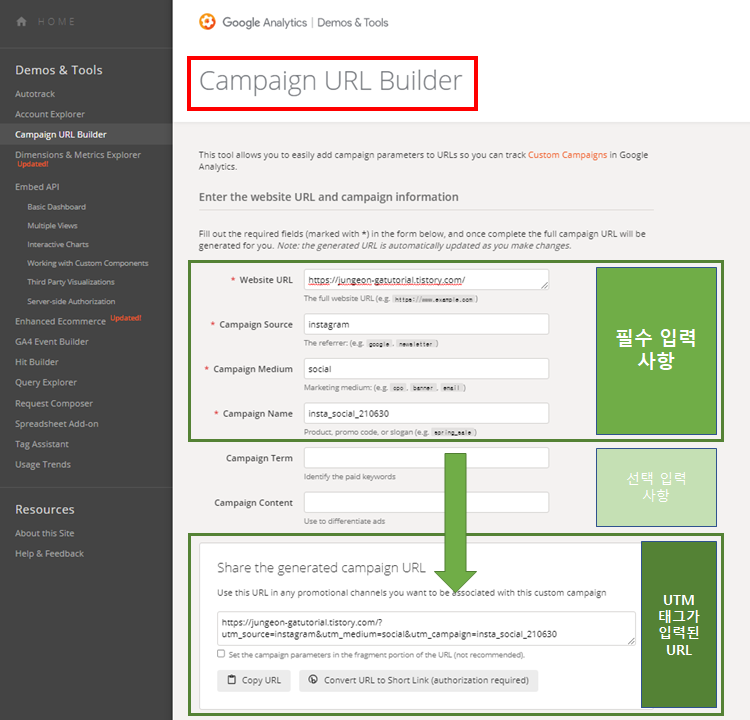Click the Campaign Term field
Image resolution: width=750 pixels, height=720 pixels.
pyautogui.click(x=426, y=458)
